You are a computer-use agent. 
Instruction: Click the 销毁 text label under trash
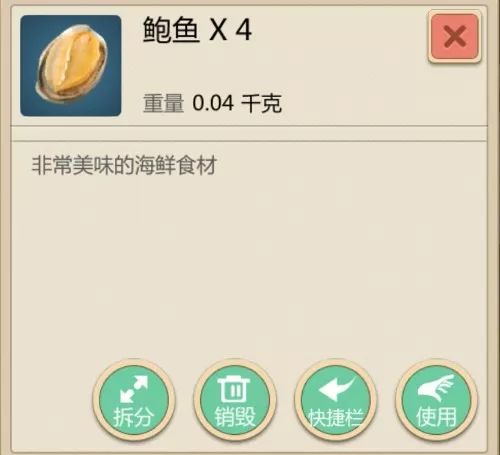pyautogui.click(x=235, y=417)
